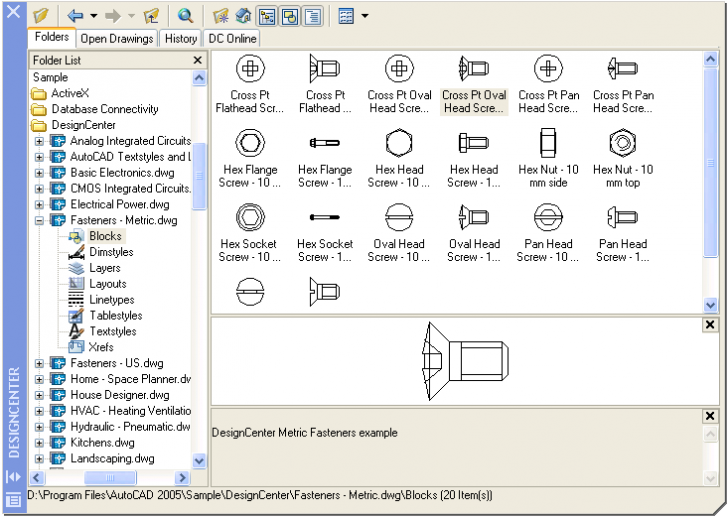The image size is (728, 517).
Task: Click the grey Forward arrow
Action: [113, 16]
